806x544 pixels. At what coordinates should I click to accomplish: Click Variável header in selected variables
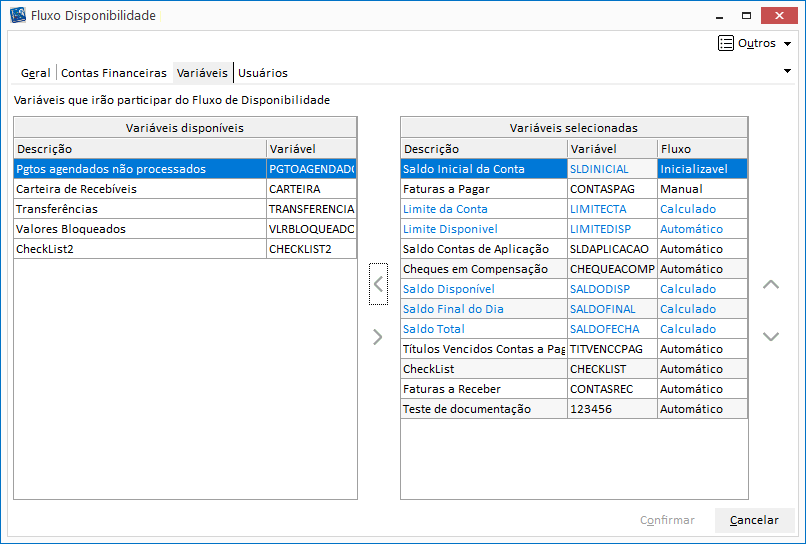[612, 149]
